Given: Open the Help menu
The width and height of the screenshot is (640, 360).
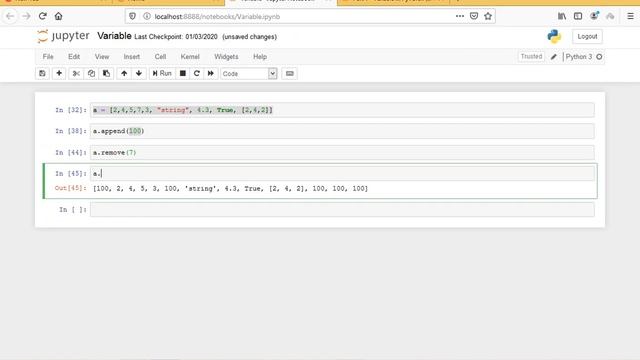Looking at the screenshot, I should point(260,57).
